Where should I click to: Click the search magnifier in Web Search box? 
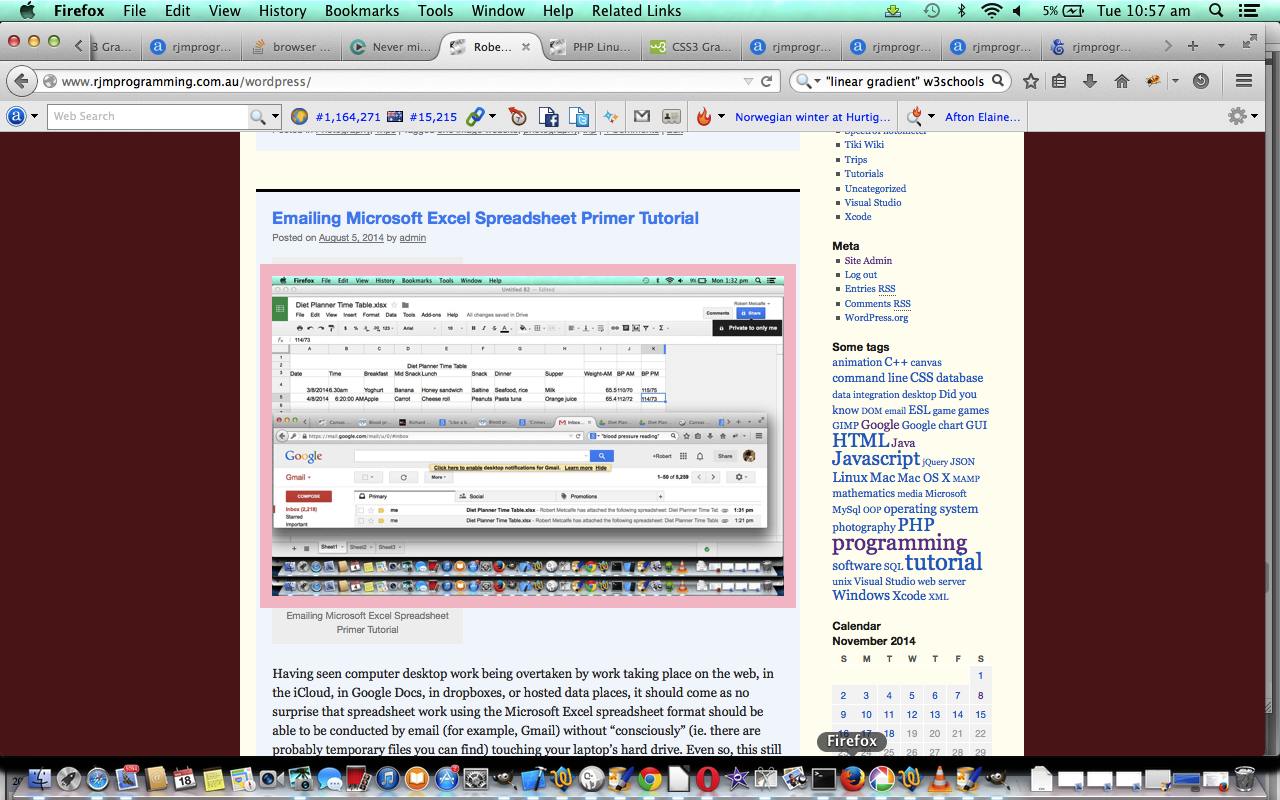258,117
